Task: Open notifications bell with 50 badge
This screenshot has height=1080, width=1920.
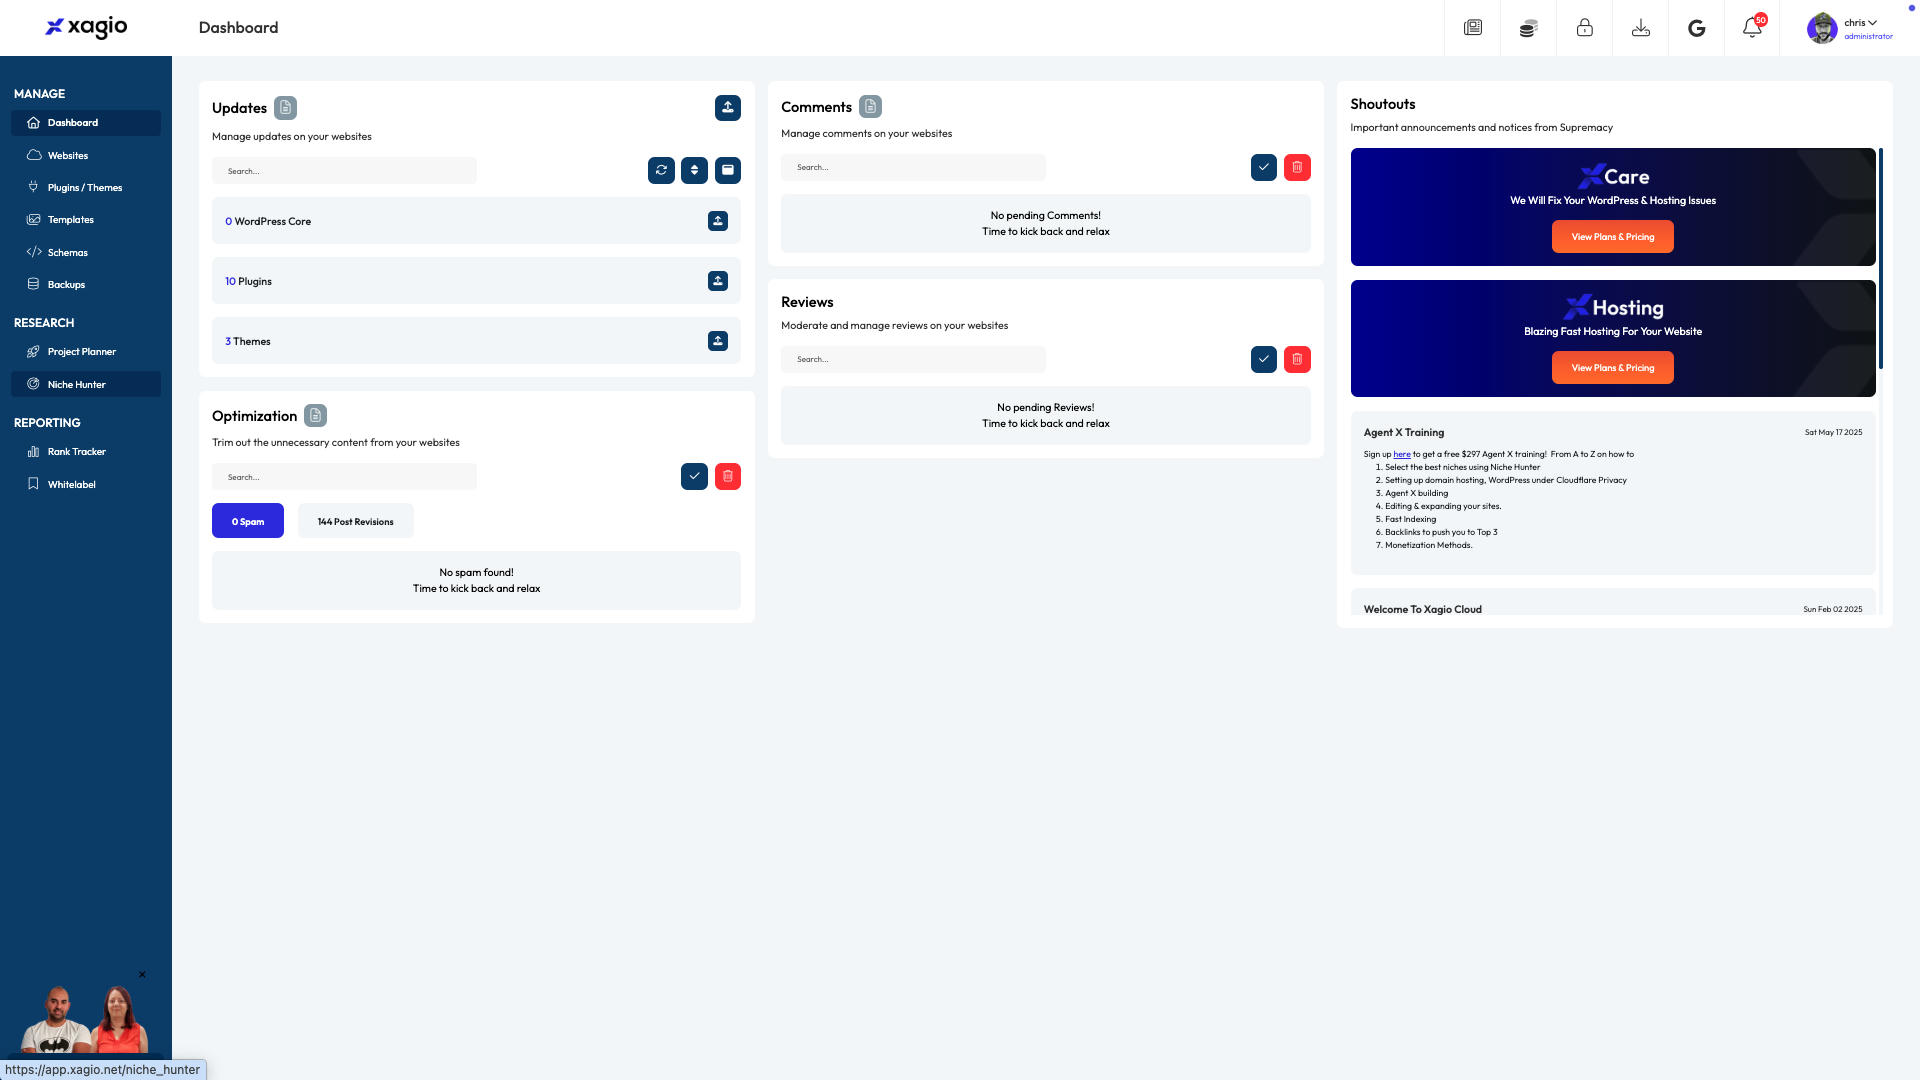Action: (1752, 28)
